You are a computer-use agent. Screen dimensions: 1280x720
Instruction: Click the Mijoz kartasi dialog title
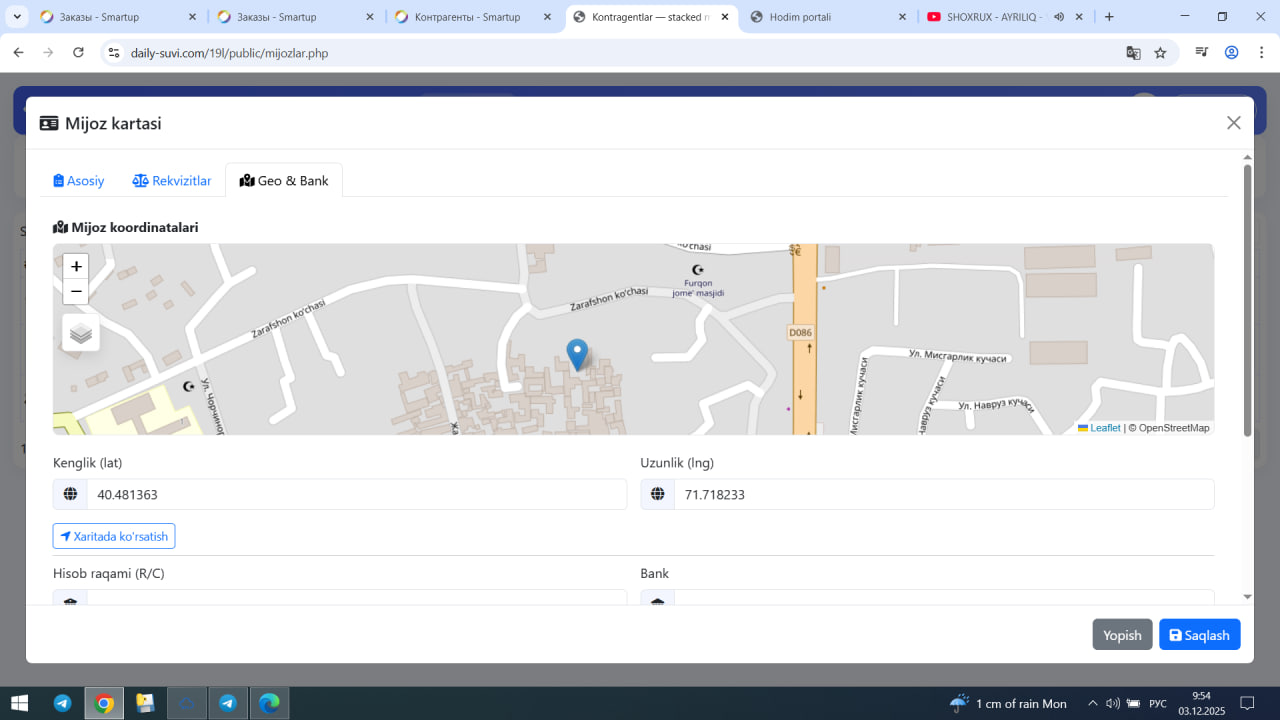[113, 123]
